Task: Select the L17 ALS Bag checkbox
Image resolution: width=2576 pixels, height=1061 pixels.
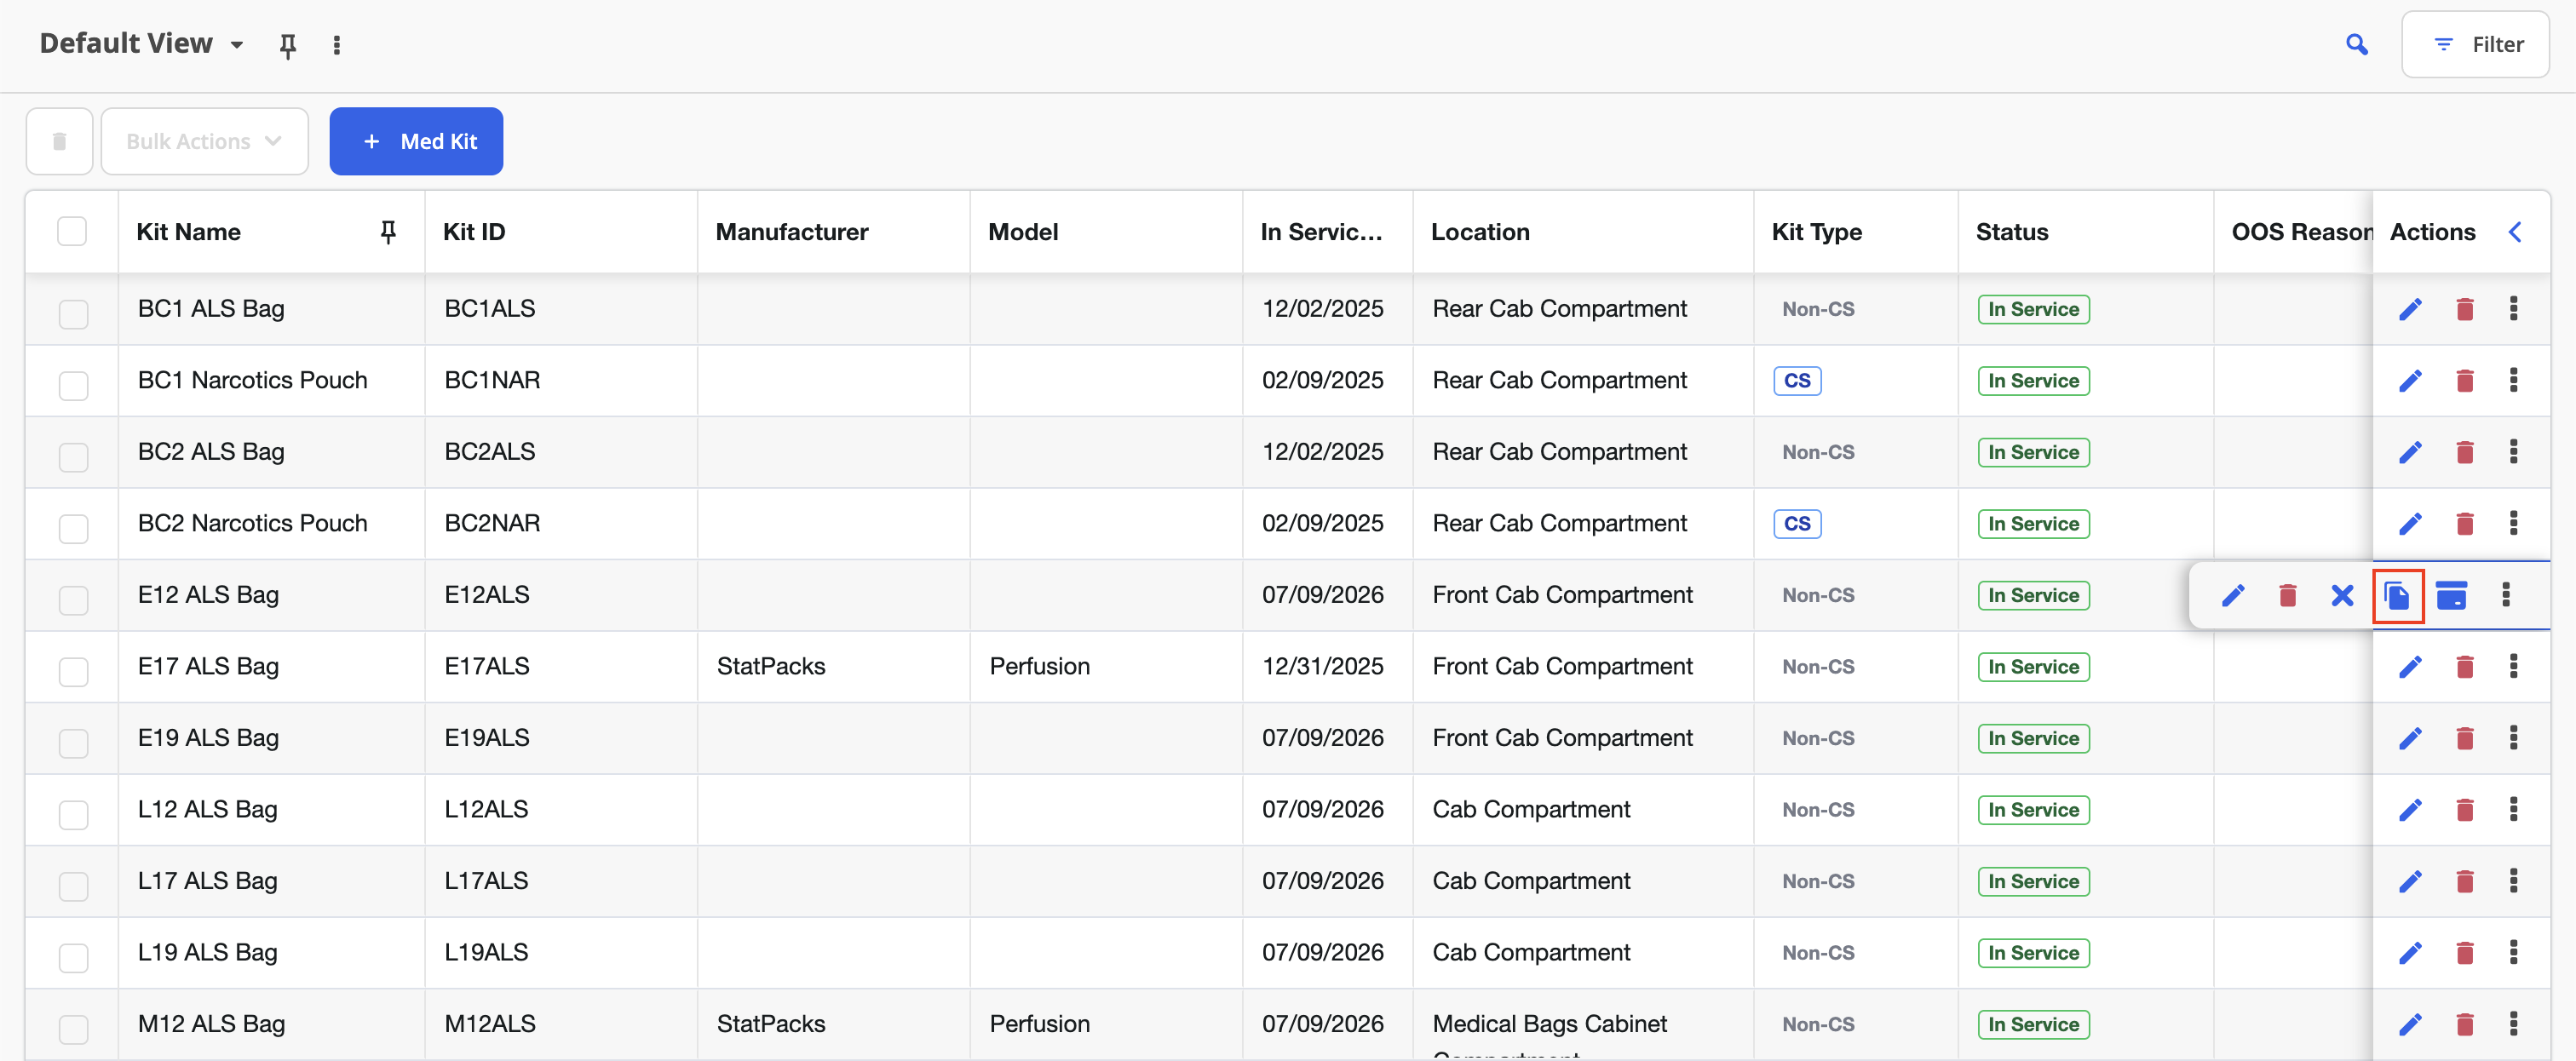Action: [73, 886]
